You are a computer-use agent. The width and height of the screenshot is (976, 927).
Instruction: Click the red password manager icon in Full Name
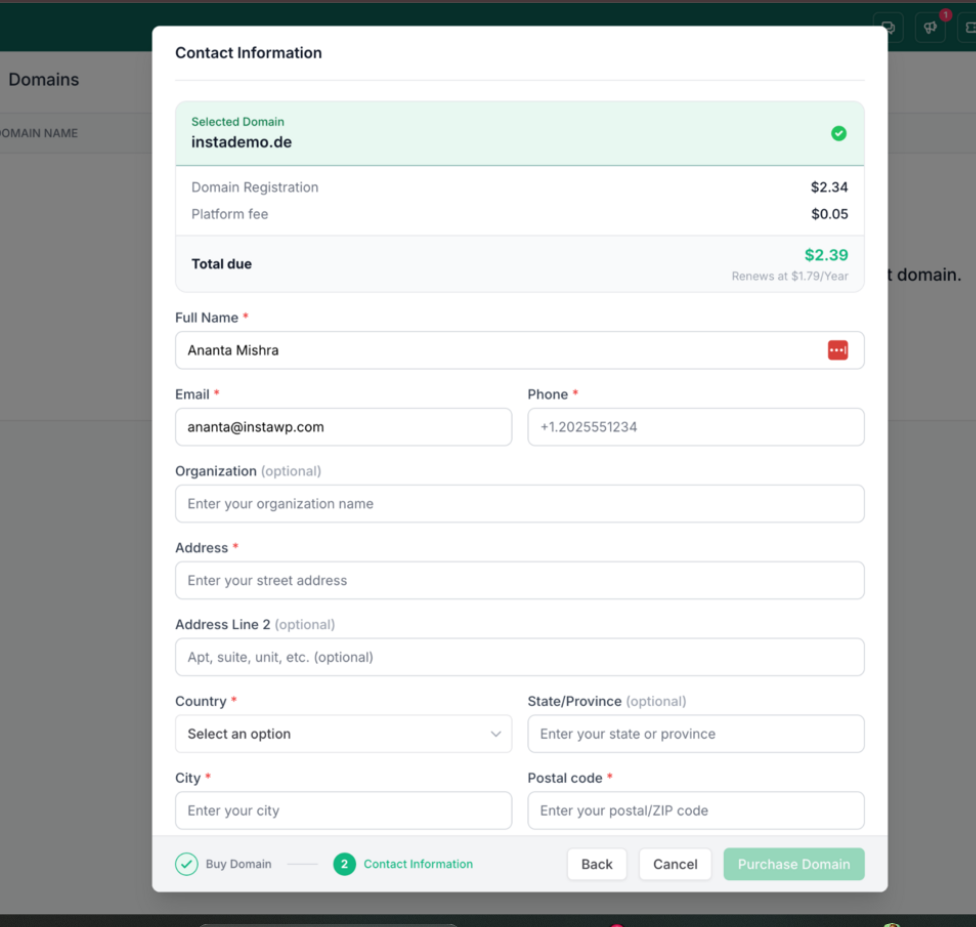(x=837, y=350)
